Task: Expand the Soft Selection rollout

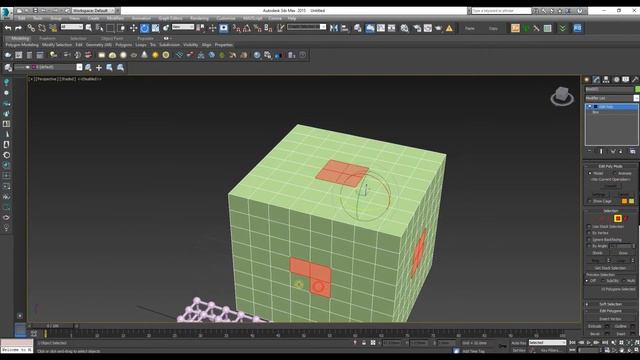Action: [611, 304]
